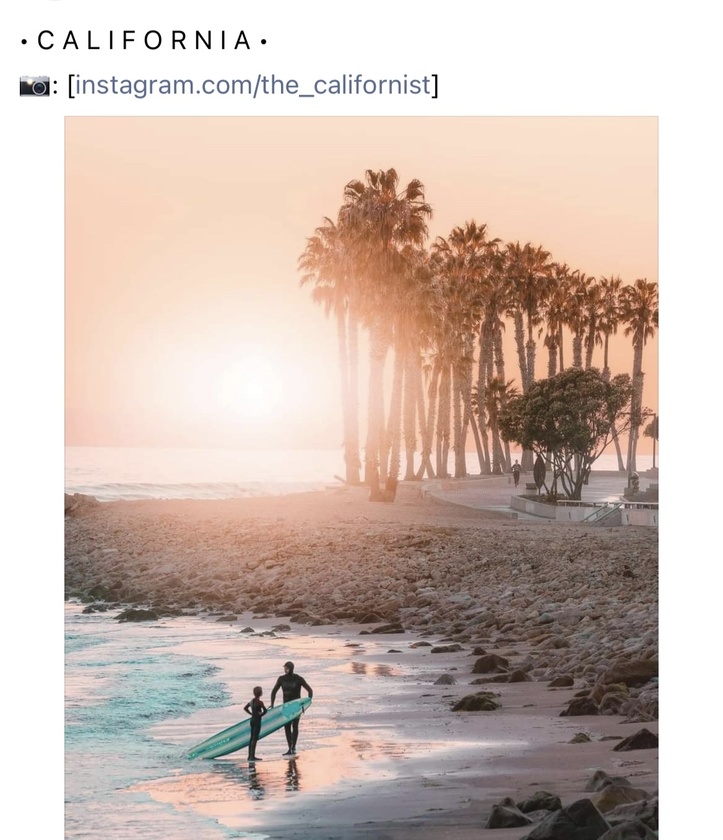The width and height of the screenshot is (723, 840).
Task: Select the jogger on the promenade
Action: click(x=516, y=472)
